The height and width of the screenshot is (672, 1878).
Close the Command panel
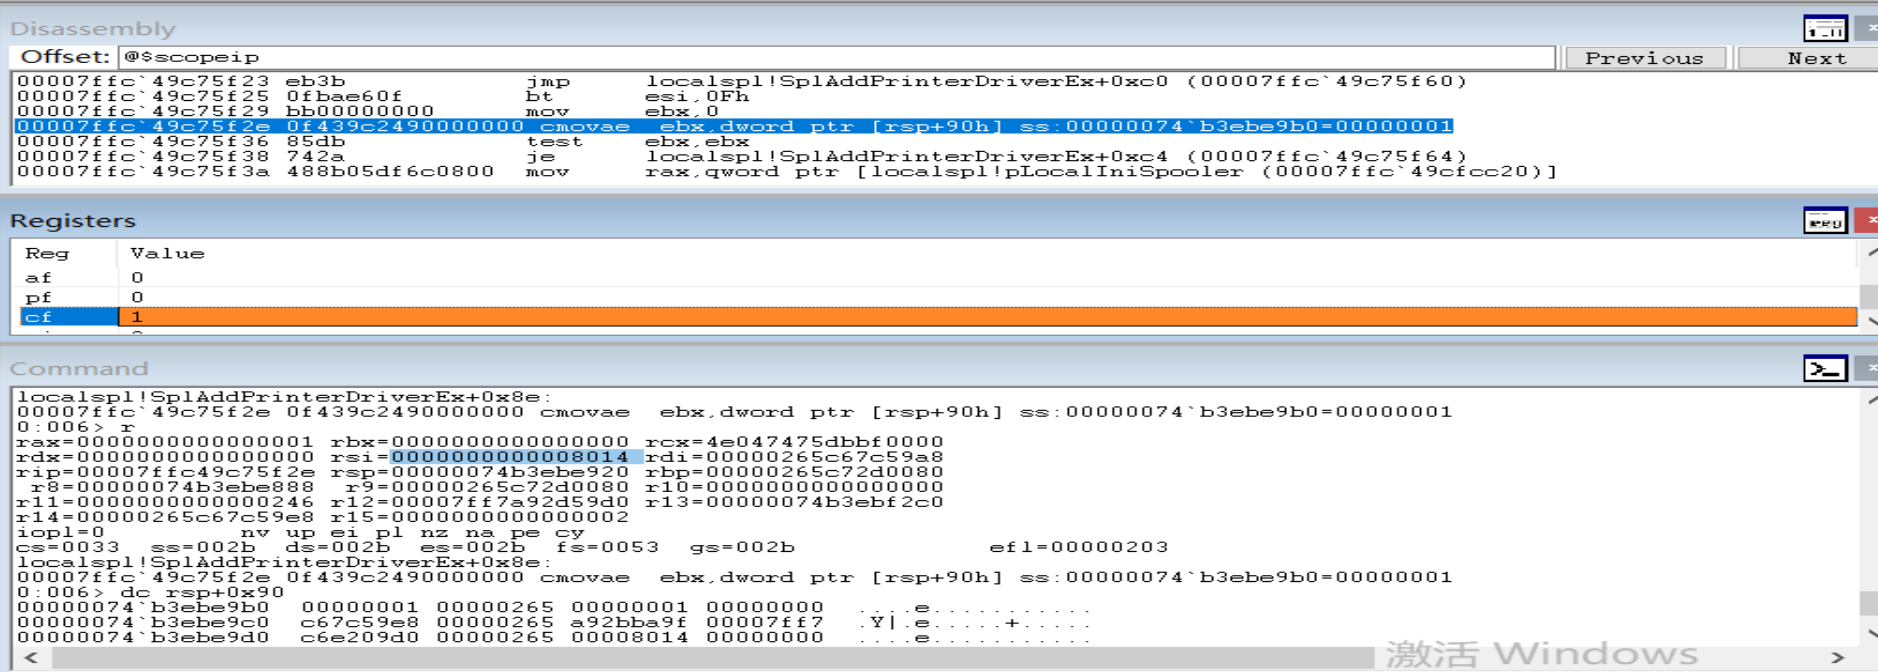pos(1867,369)
